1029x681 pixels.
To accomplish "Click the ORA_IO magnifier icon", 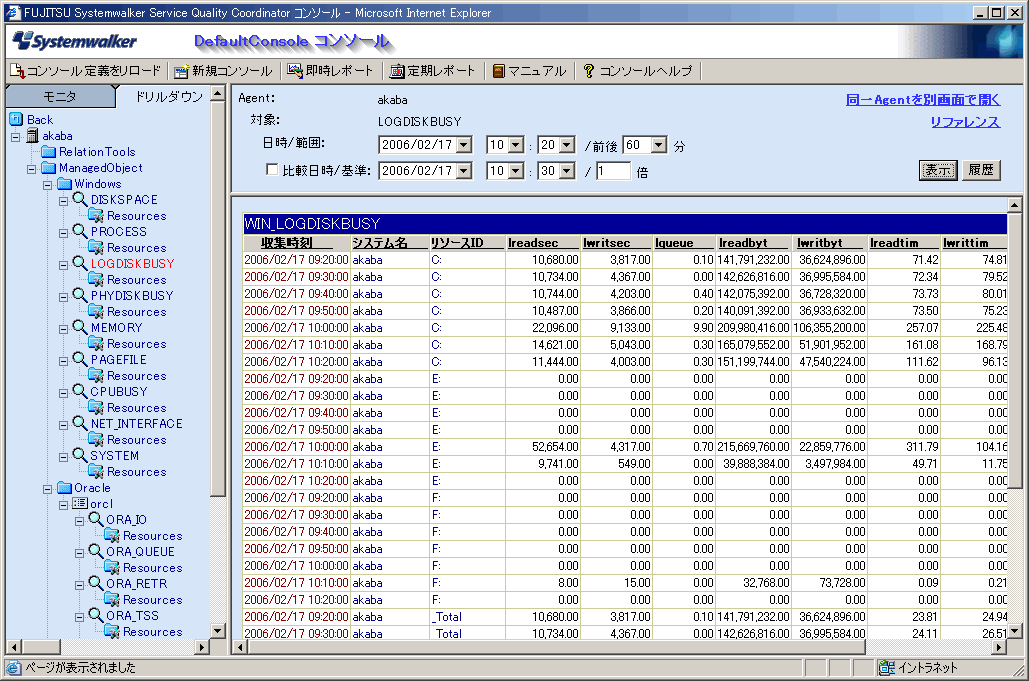I will 96,519.
